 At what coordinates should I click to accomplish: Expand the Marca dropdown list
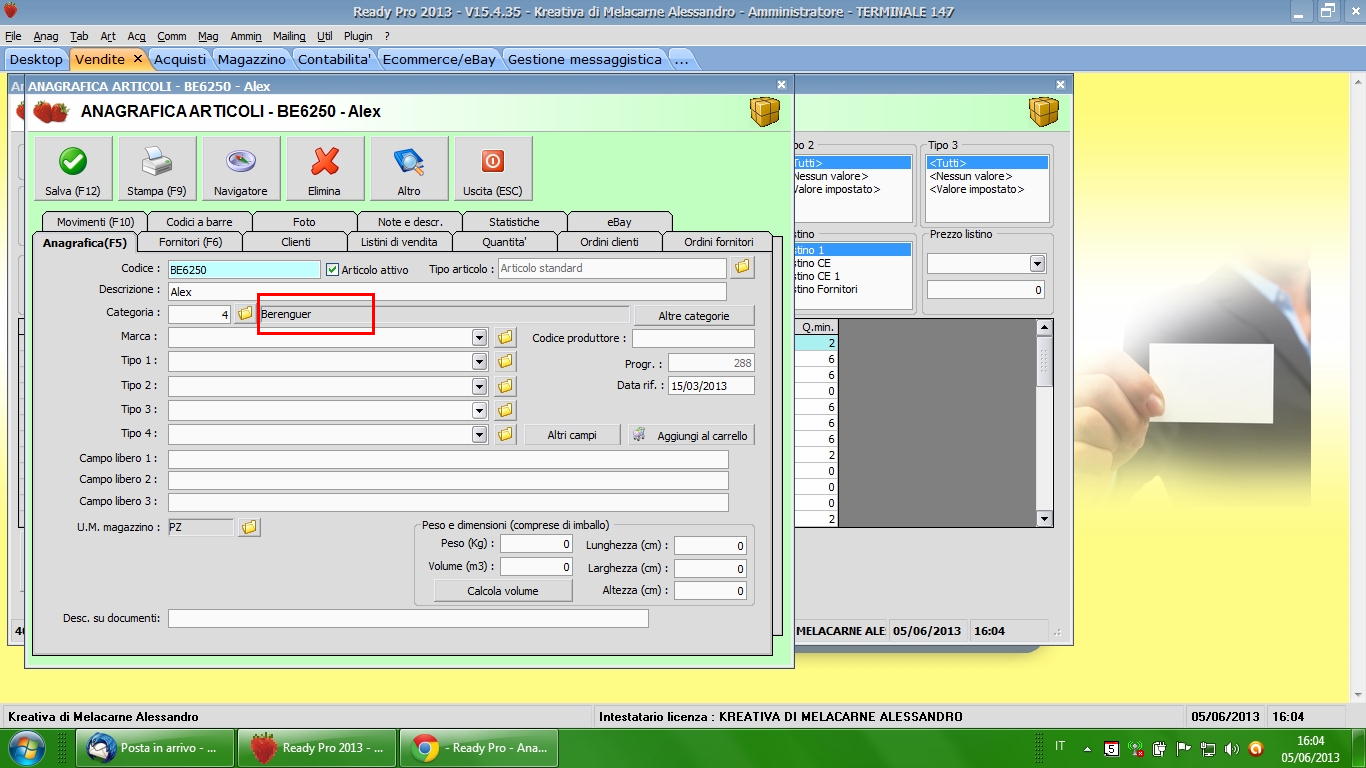[480, 338]
